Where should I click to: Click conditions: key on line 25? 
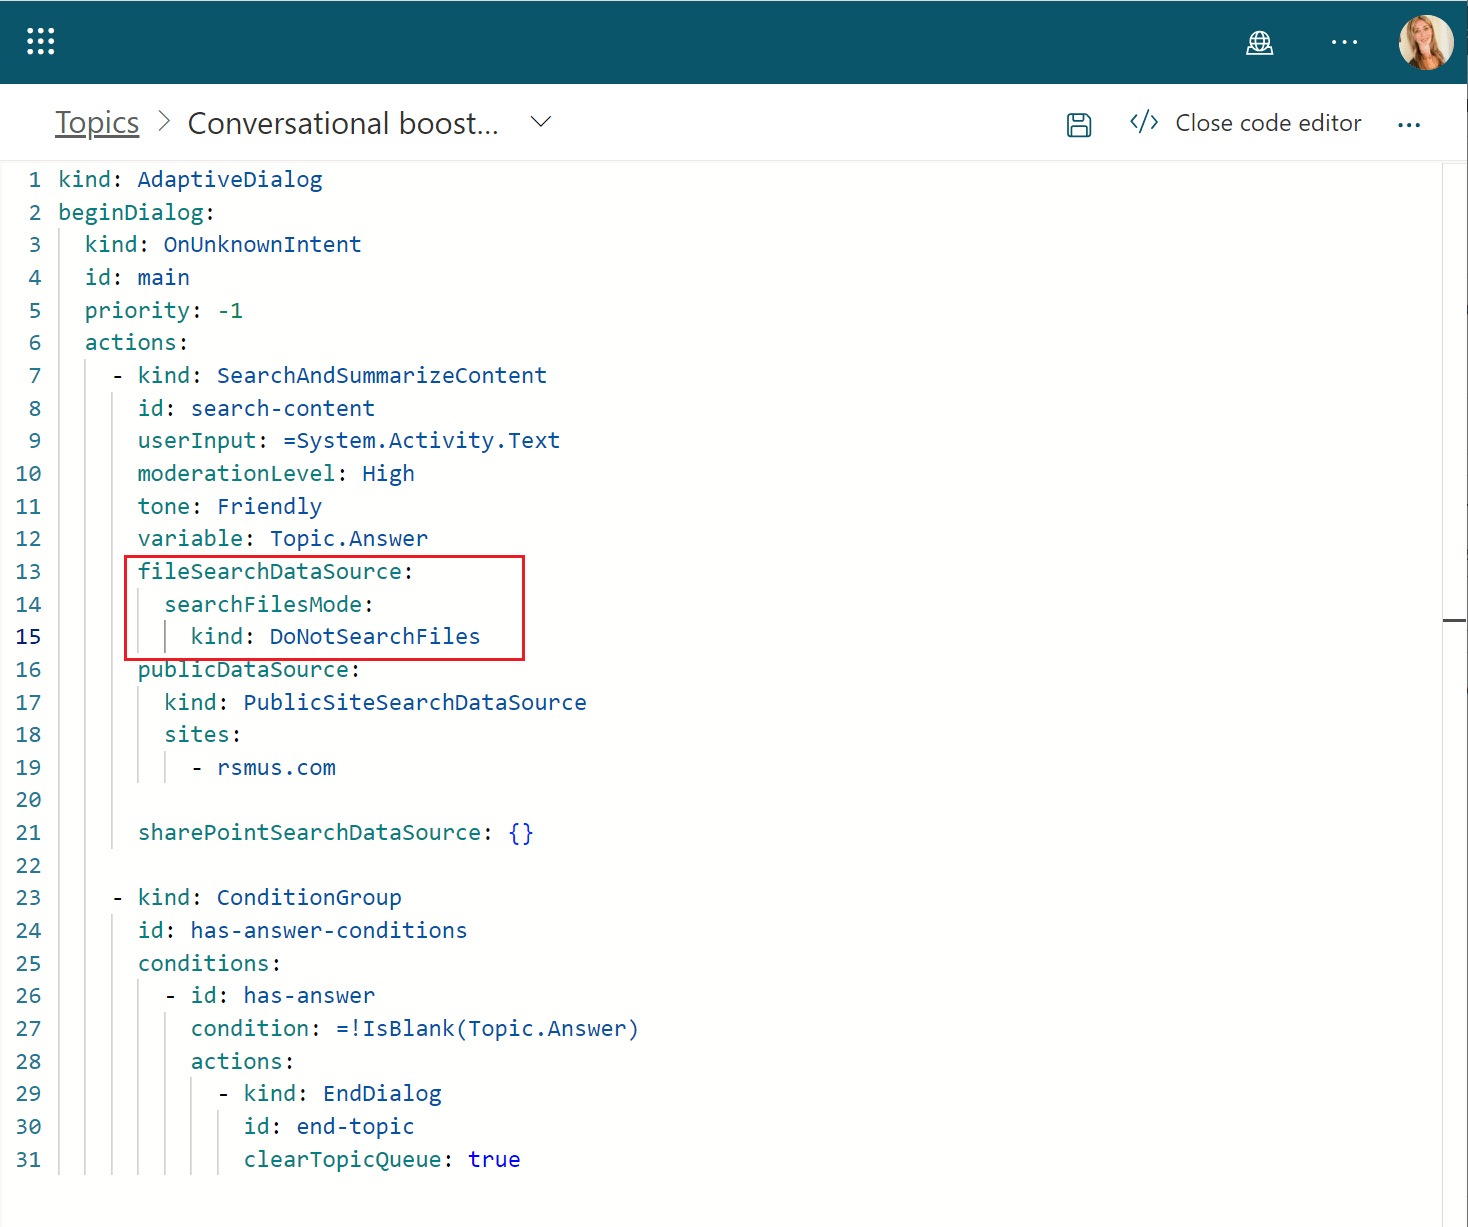pyautogui.click(x=209, y=963)
